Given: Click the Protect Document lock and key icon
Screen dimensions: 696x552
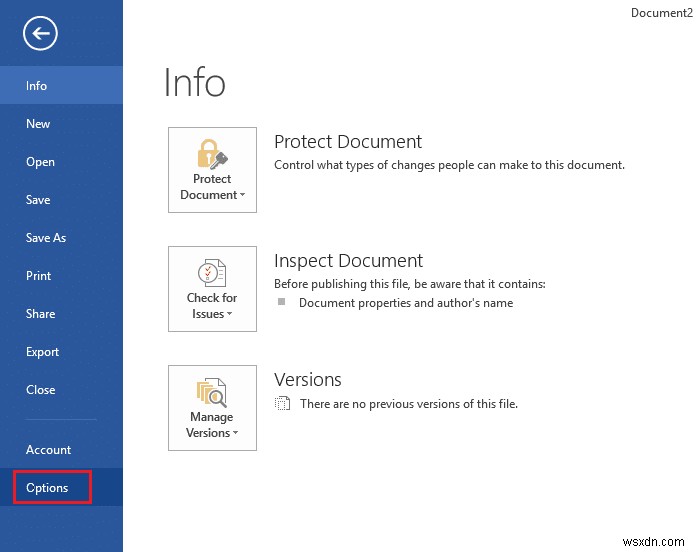Looking at the screenshot, I should click(x=212, y=154).
